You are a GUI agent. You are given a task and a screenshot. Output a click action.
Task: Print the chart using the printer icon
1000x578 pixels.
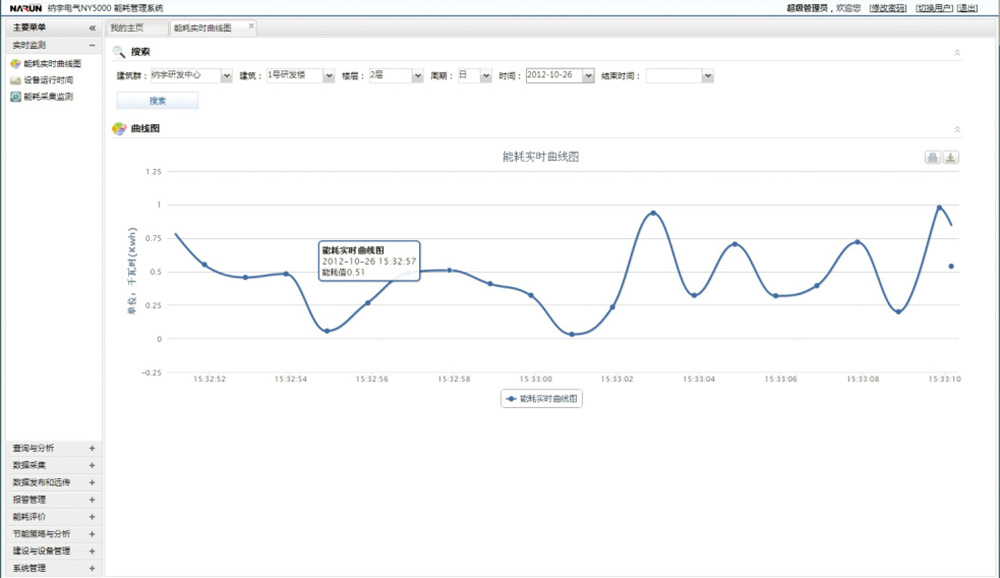click(x=932, y=158)
